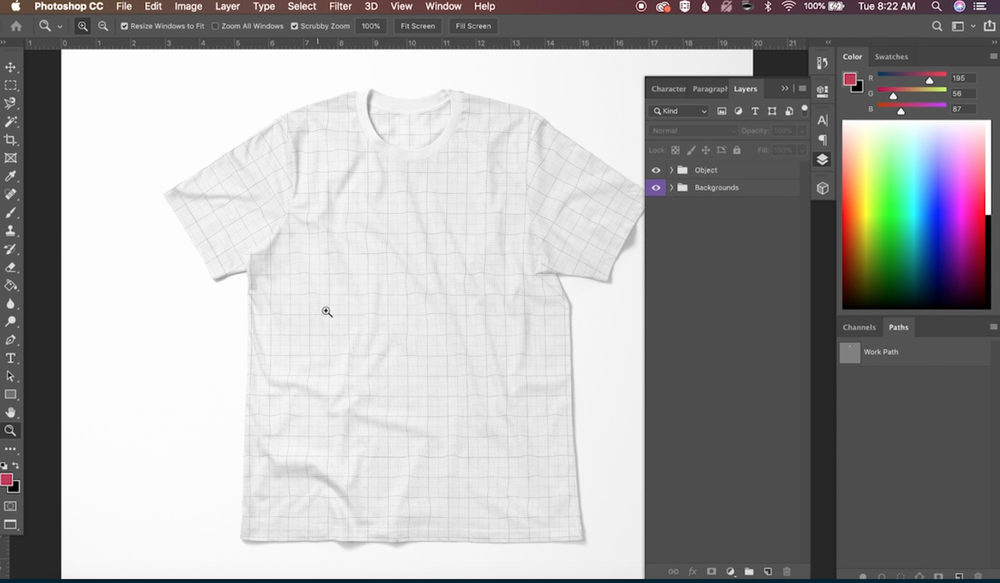Select the Hand tool

pyautogui.click(x=10, y=413)
